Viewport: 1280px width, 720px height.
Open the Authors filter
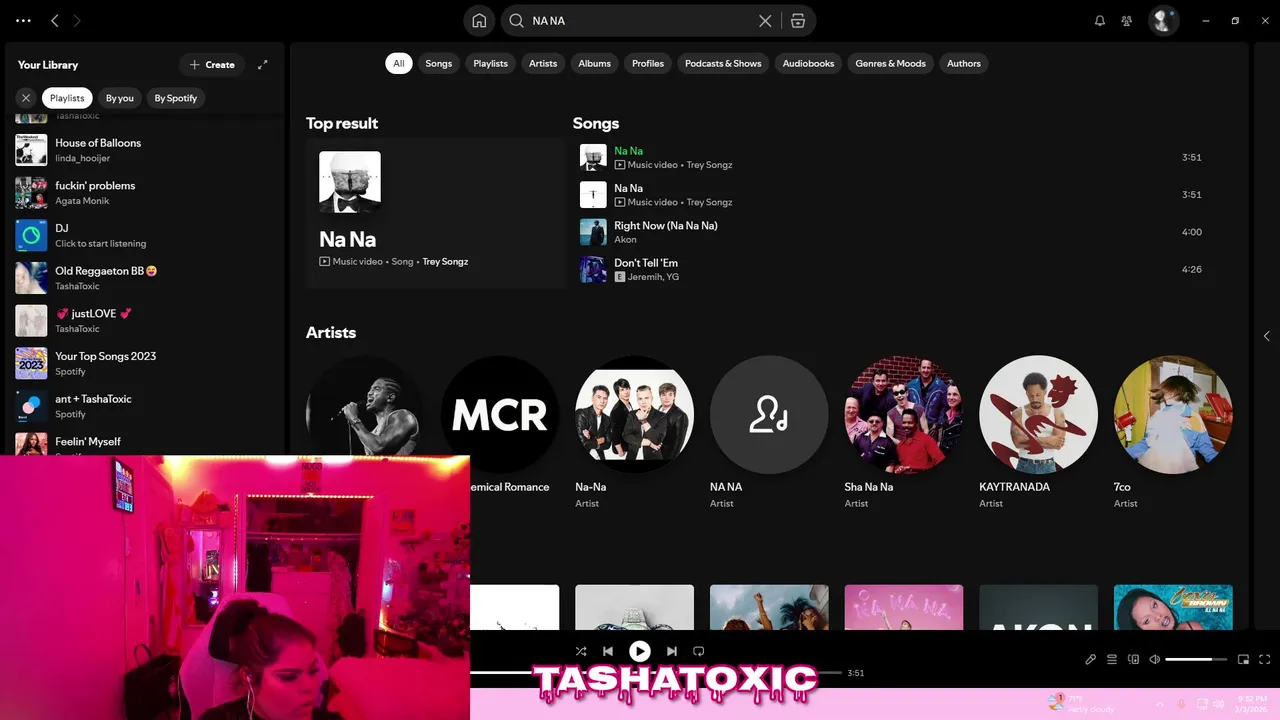[964, 63]
